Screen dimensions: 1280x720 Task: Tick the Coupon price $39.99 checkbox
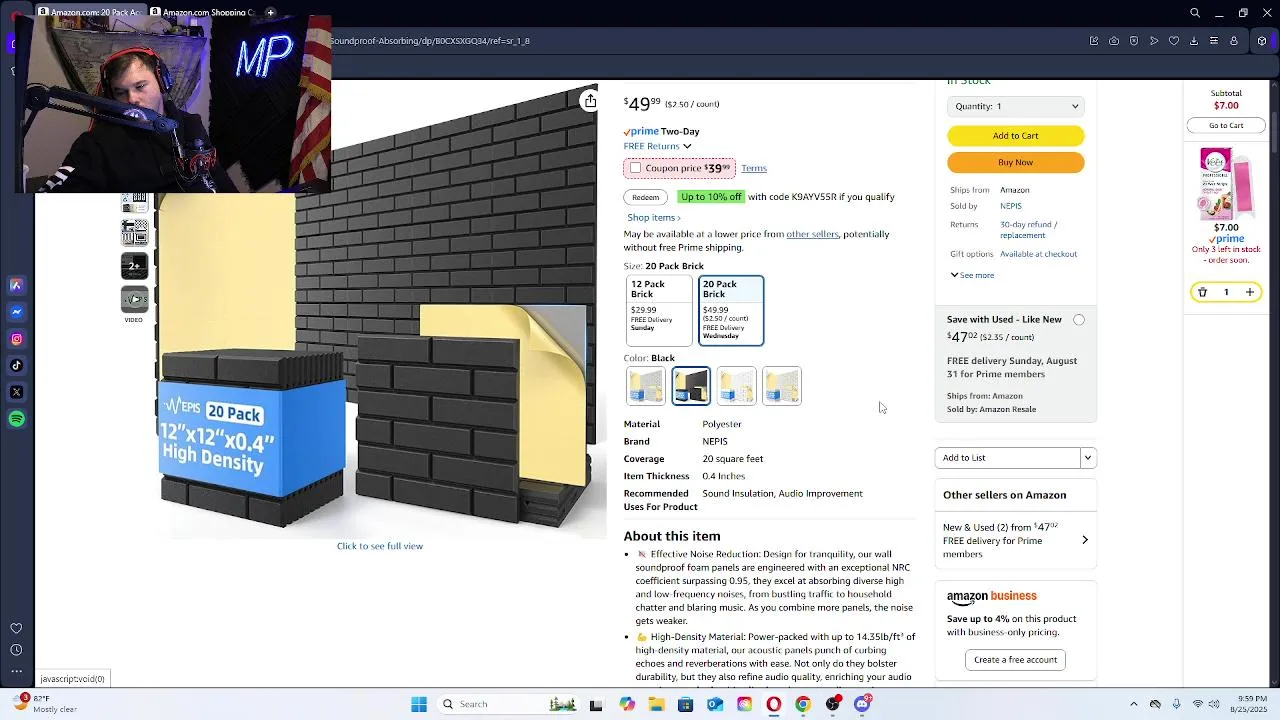tap(635, 168)
